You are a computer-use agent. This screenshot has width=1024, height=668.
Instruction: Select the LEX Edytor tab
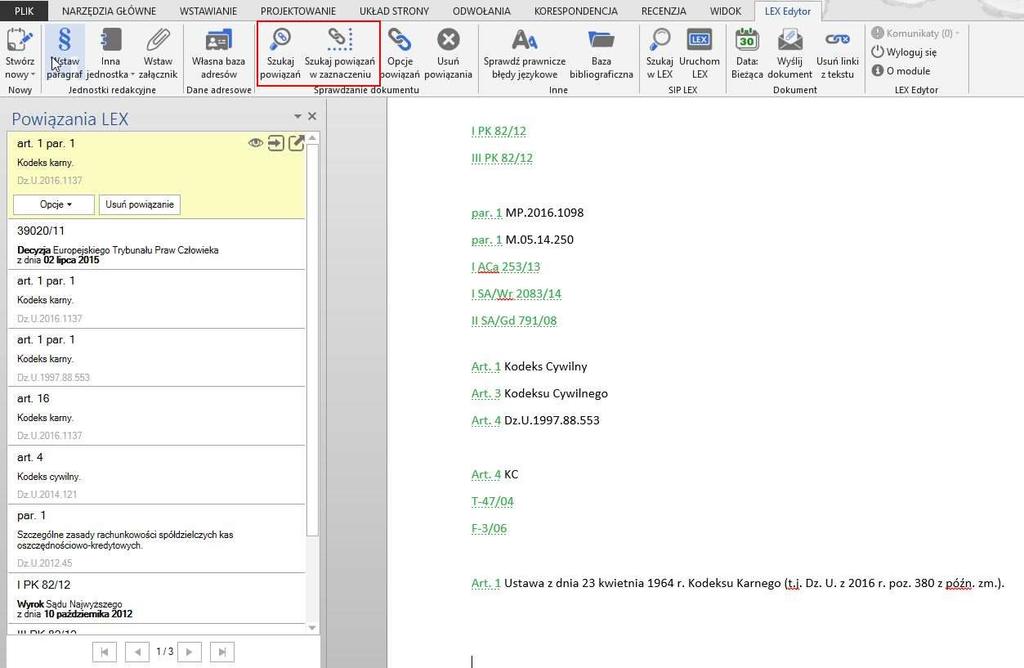[x=788, y=11]
